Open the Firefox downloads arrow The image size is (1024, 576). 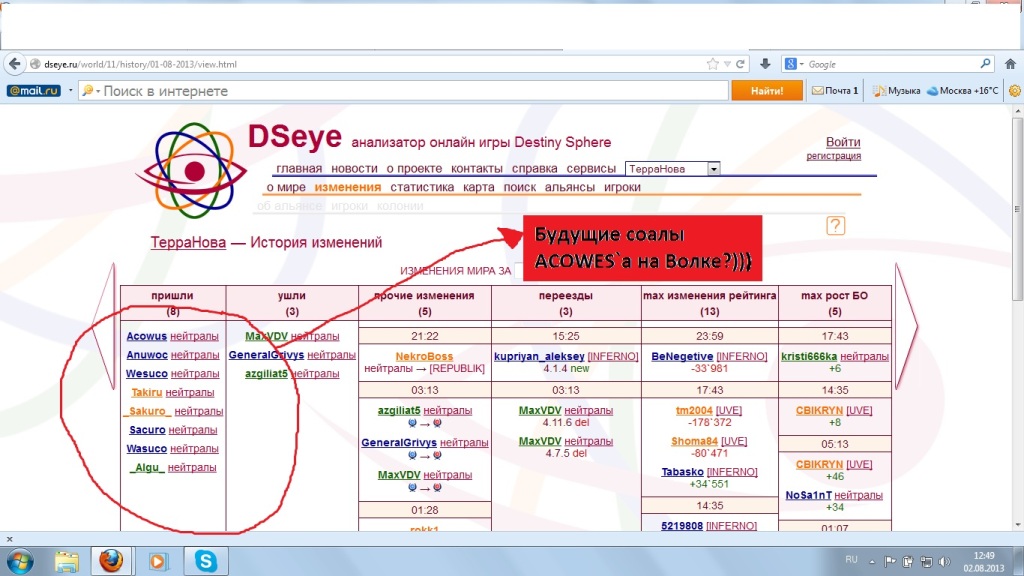765,63
